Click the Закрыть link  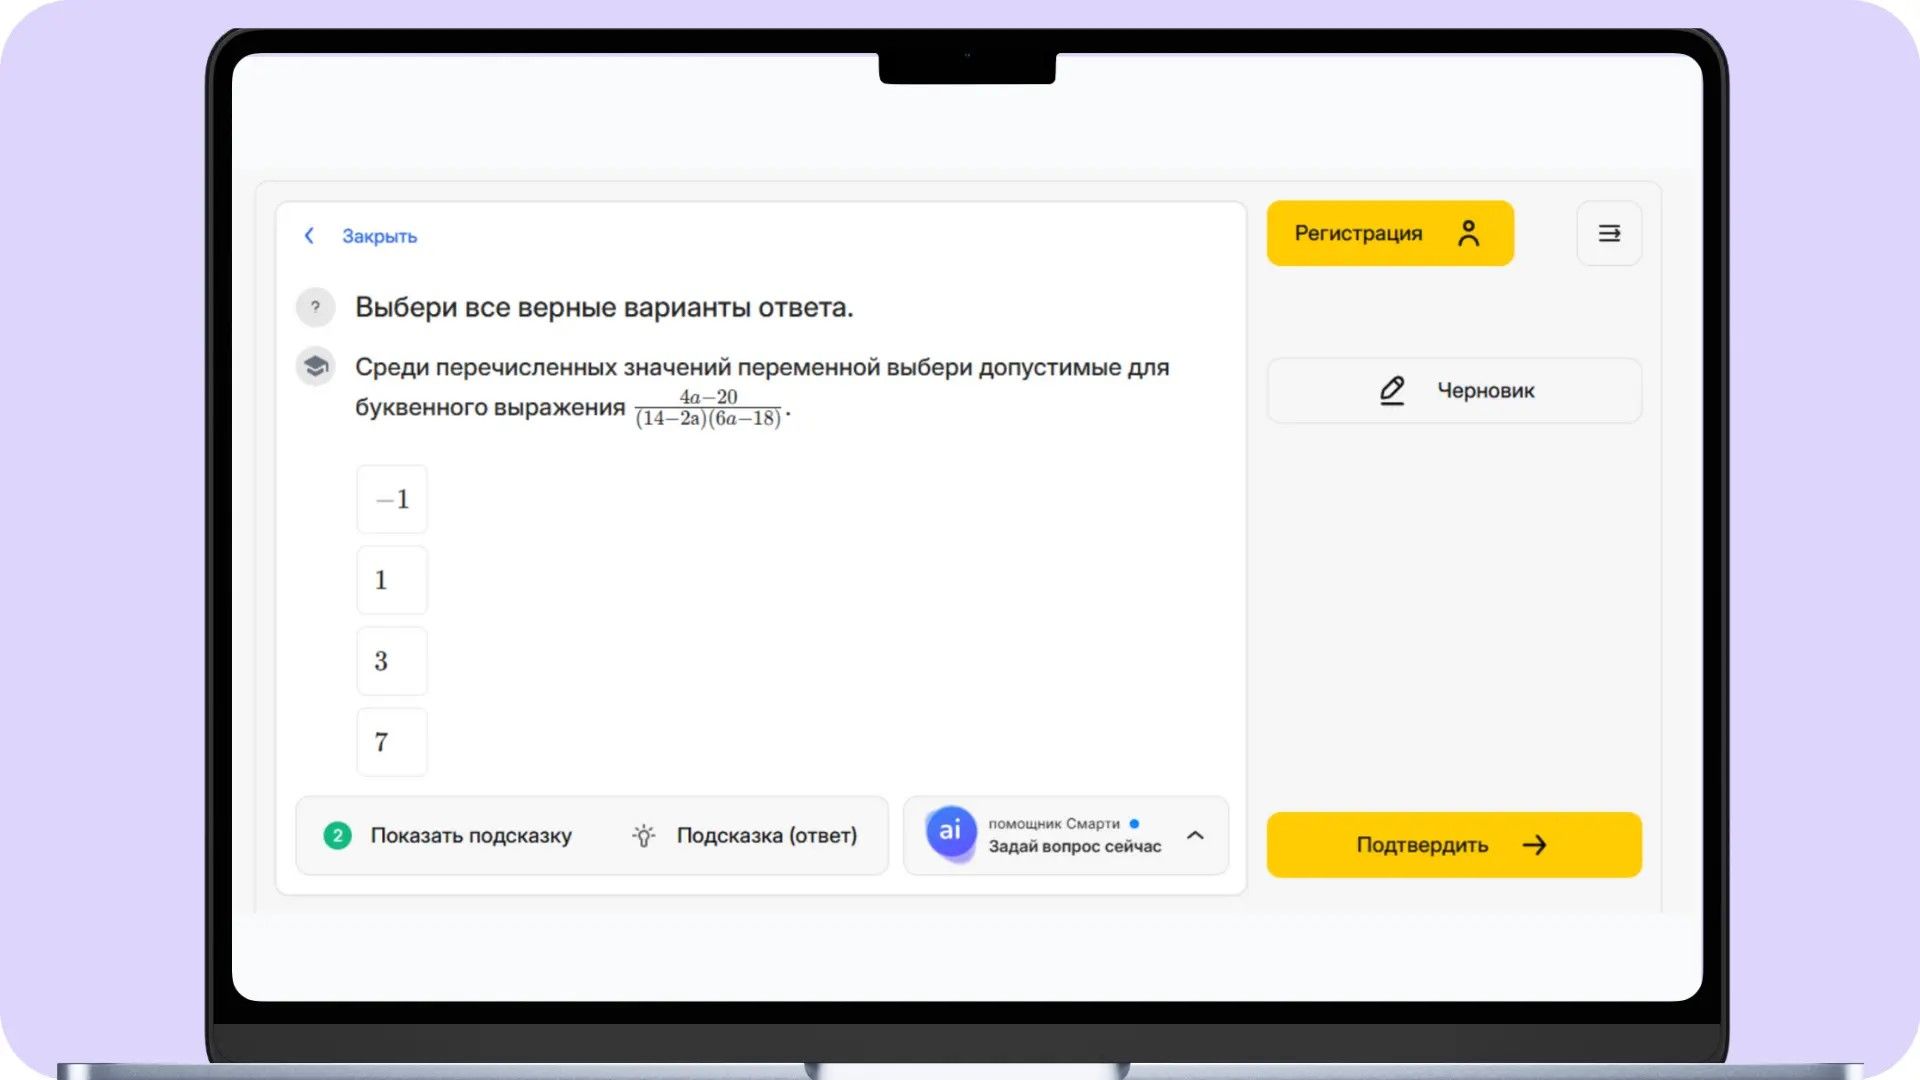379,236
